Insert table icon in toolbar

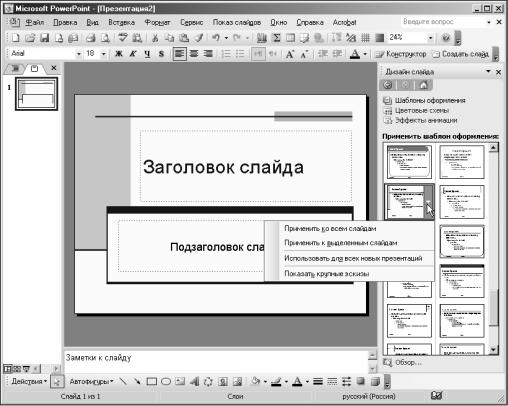coord(290,38)
